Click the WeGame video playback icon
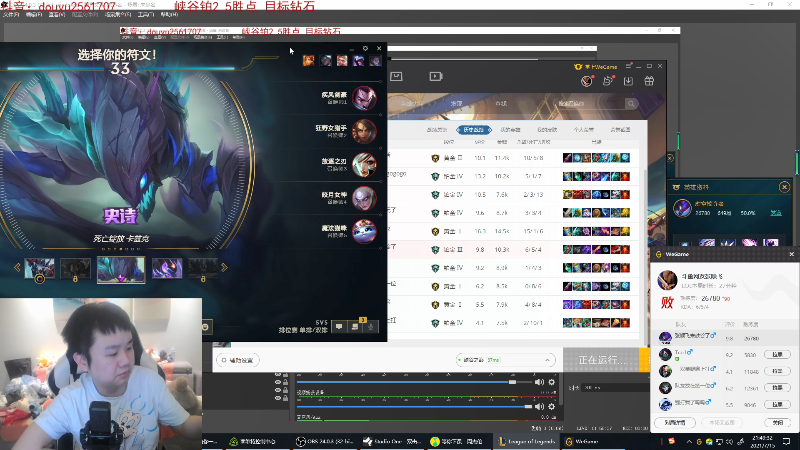This screenshot has height=450, width=800. 436,77
